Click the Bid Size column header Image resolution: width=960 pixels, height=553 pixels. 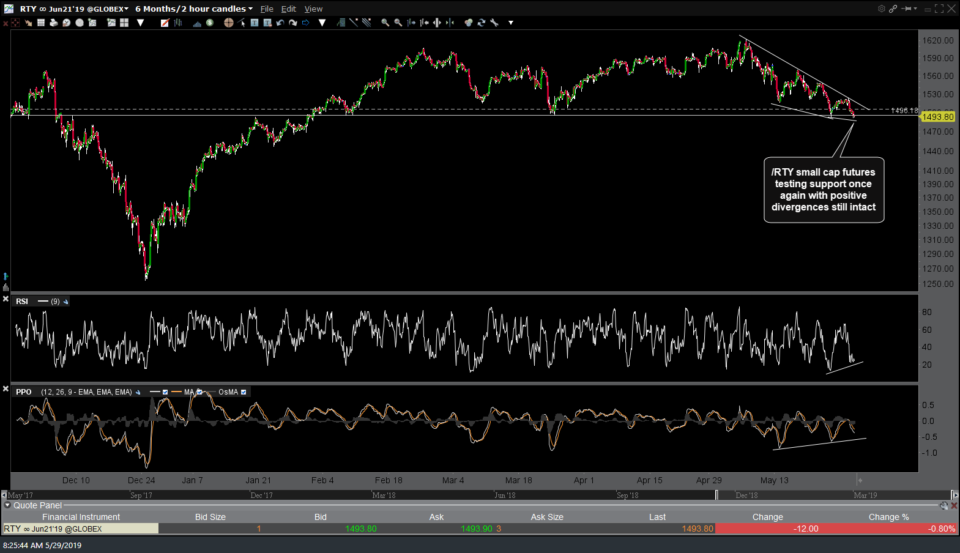210,517
